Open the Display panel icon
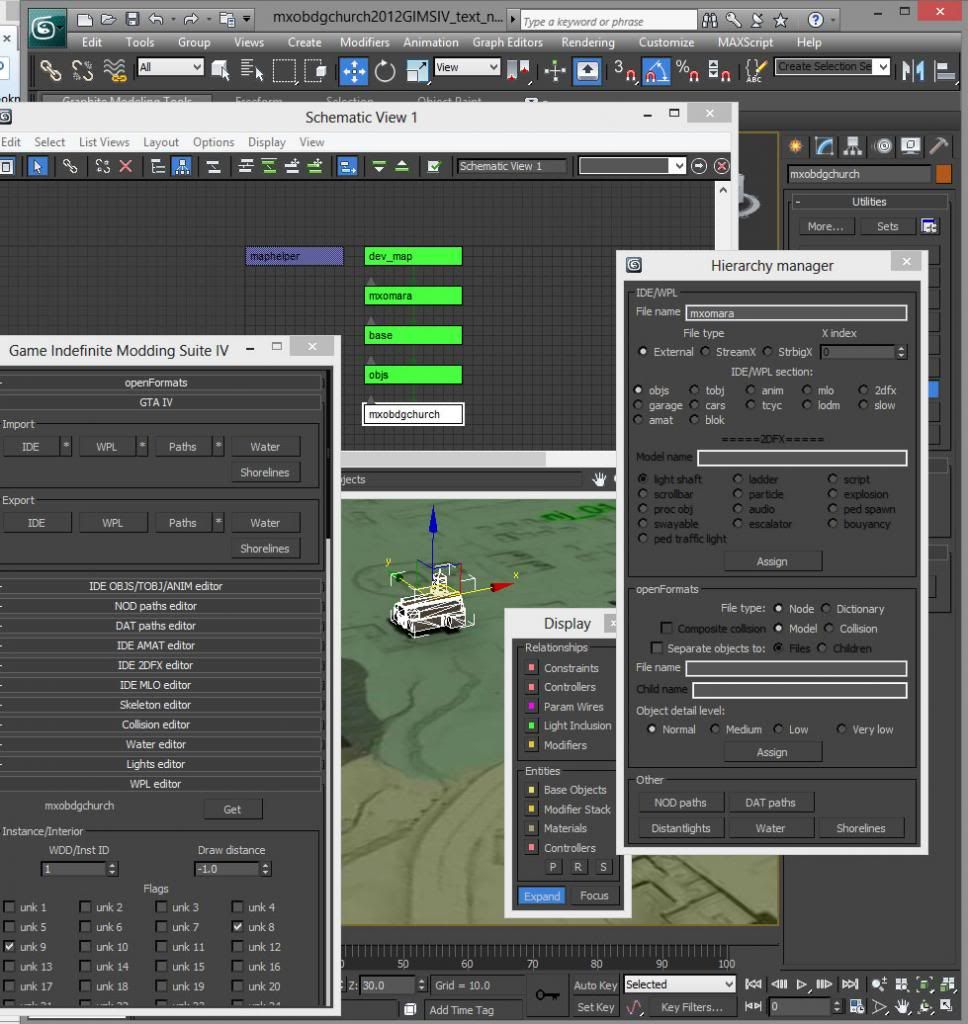Screen dimensions: 968x1024 point(911,146)
